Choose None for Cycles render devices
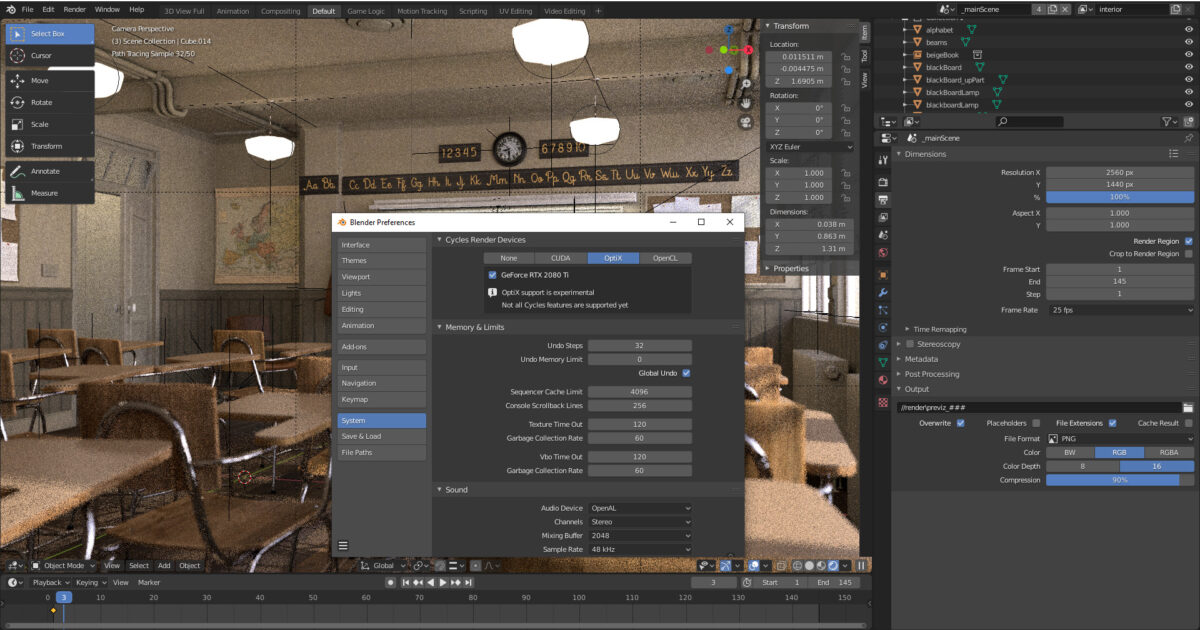The image size is (1200, 630). (509, 258)
